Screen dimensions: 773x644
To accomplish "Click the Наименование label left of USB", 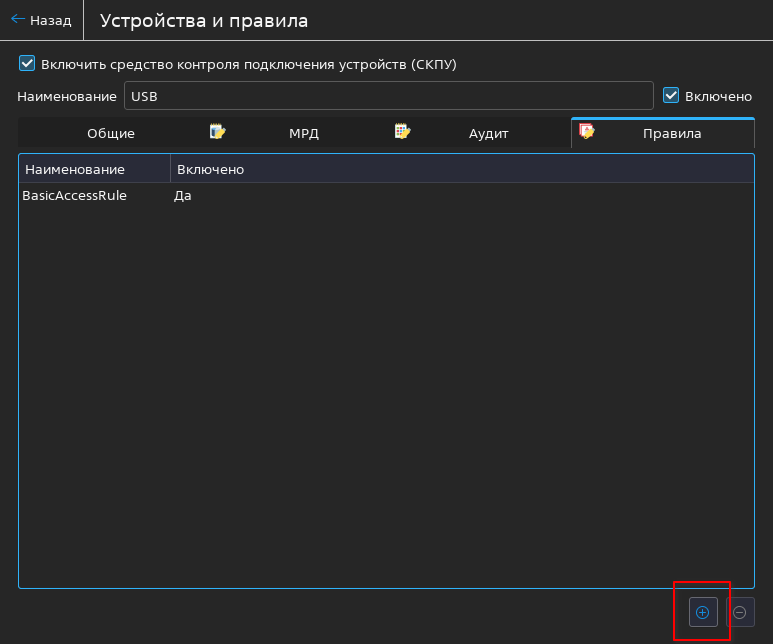I will pyautogui.click(x=66, y=96).
